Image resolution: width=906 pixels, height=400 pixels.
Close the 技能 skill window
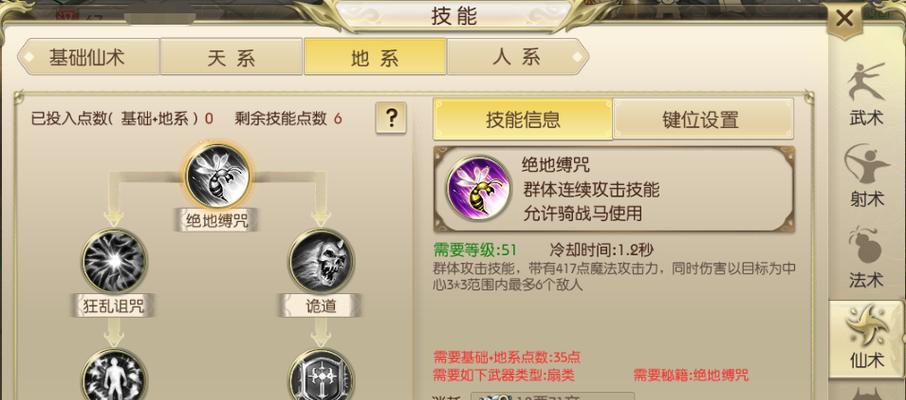coord(844,19)
